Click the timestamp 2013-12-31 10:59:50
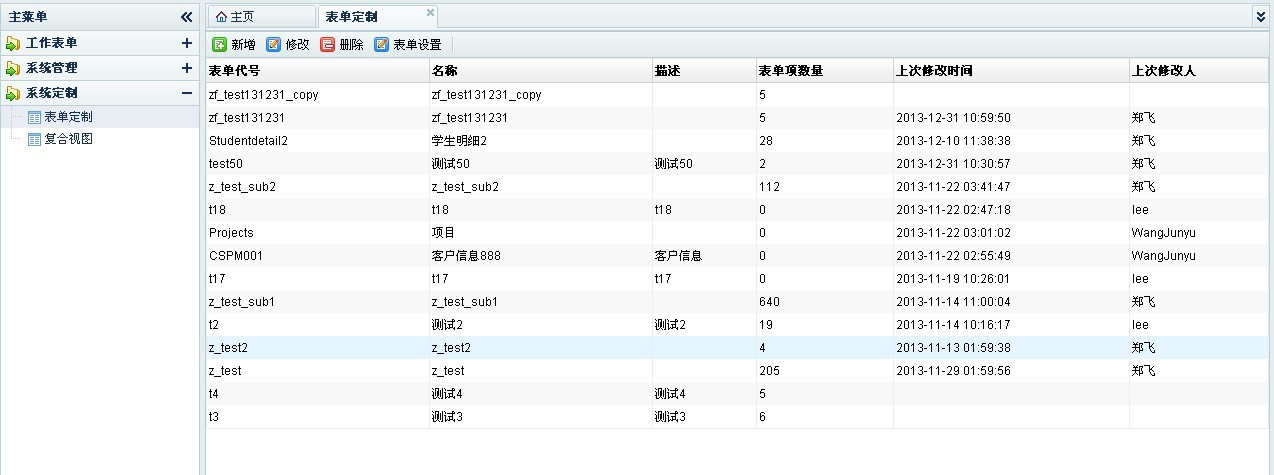Viewport: 1274px width, 475px height. pos(953,118)
